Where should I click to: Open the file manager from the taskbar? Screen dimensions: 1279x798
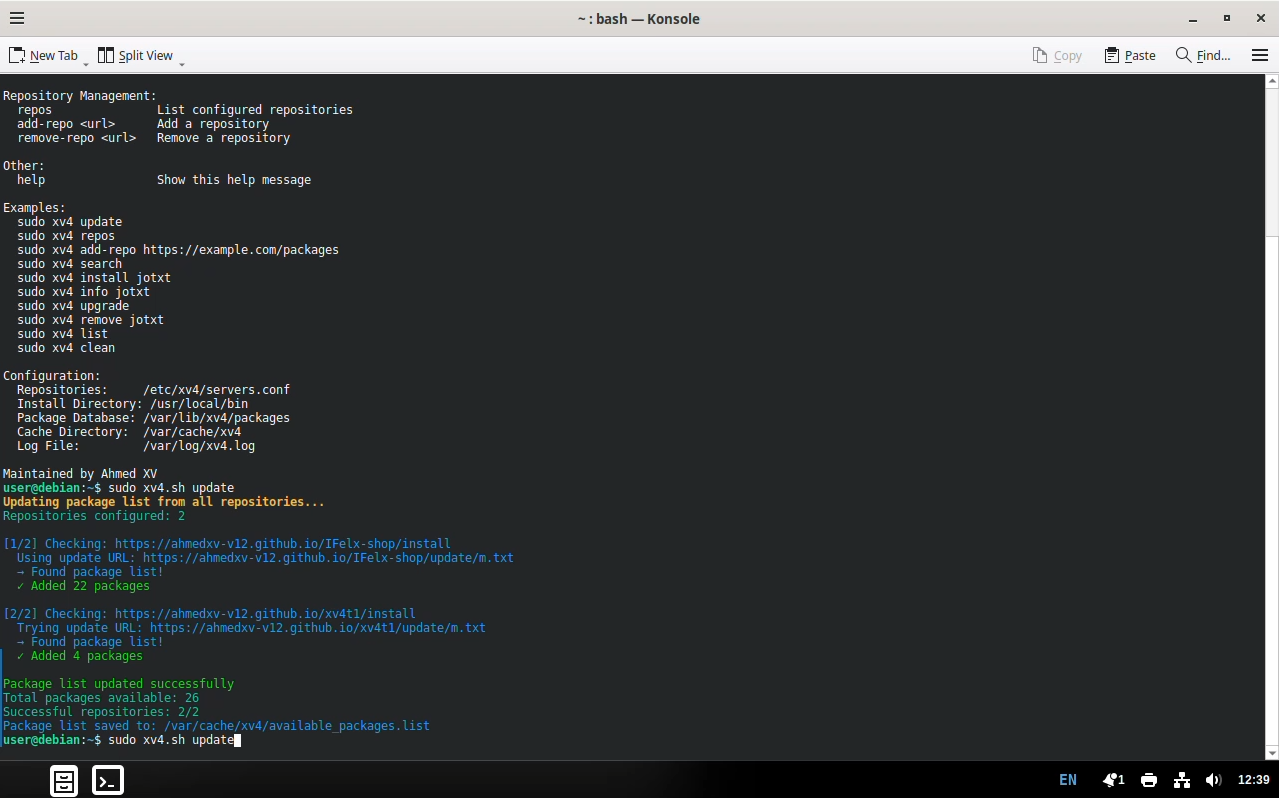coord(63,780)
